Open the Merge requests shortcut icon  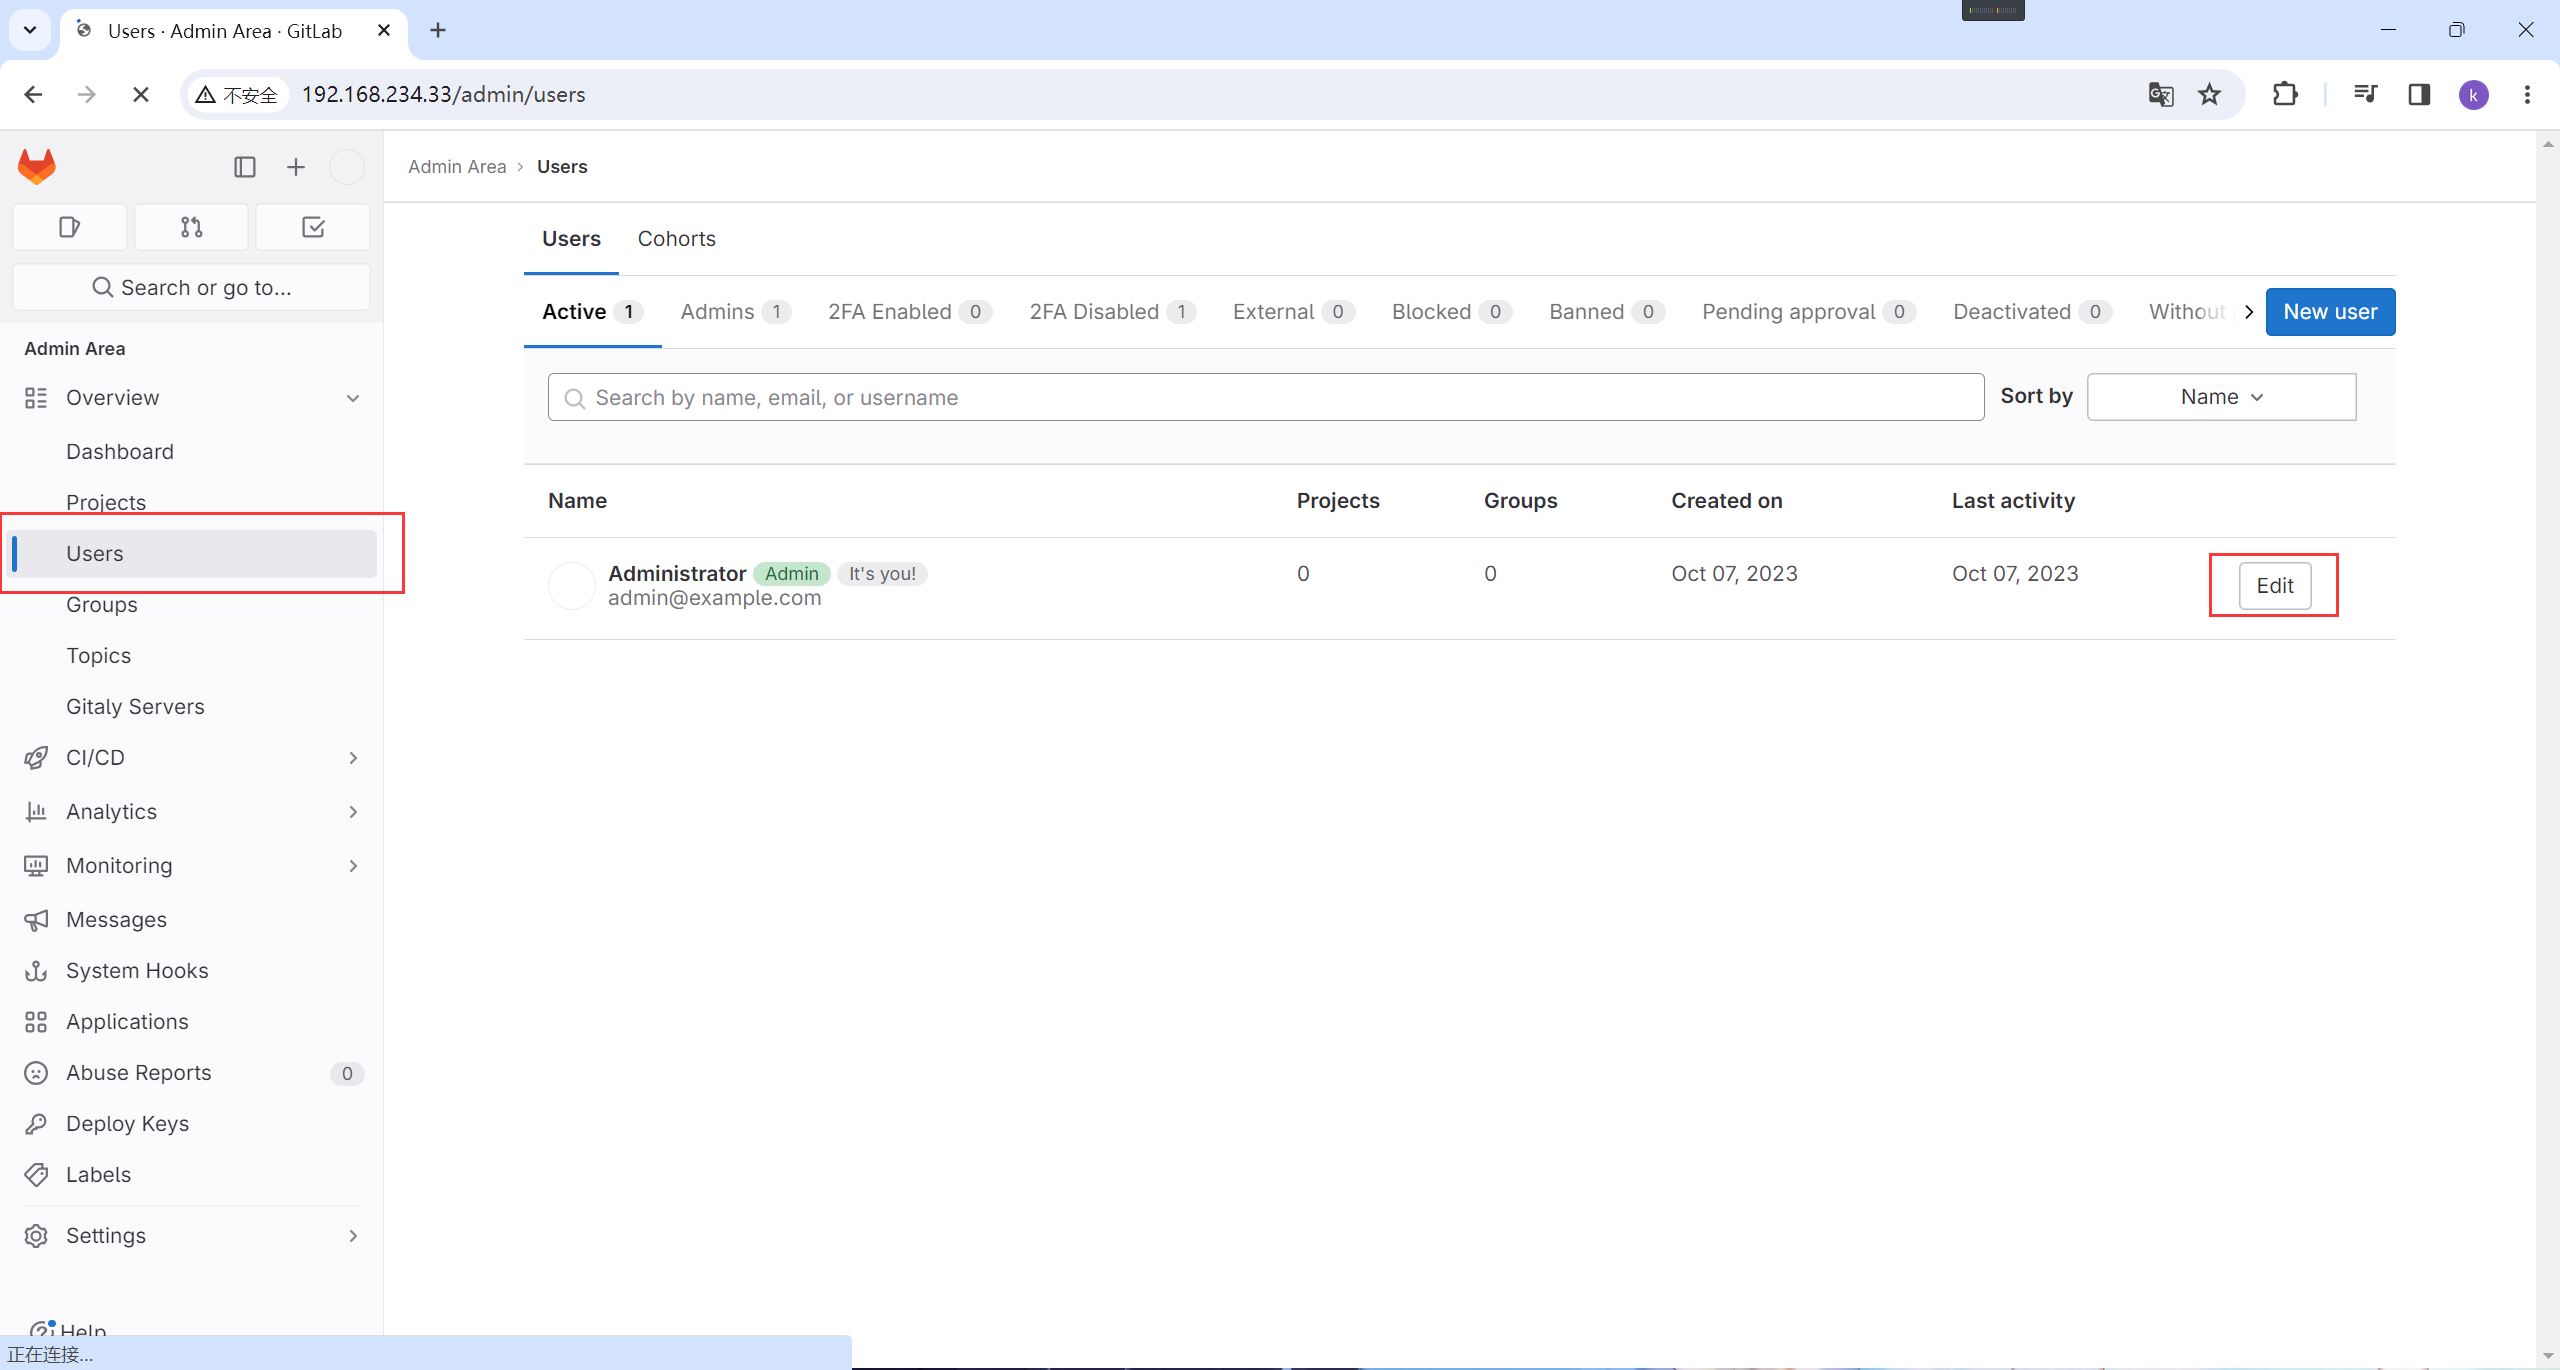(x=191, y=227)
